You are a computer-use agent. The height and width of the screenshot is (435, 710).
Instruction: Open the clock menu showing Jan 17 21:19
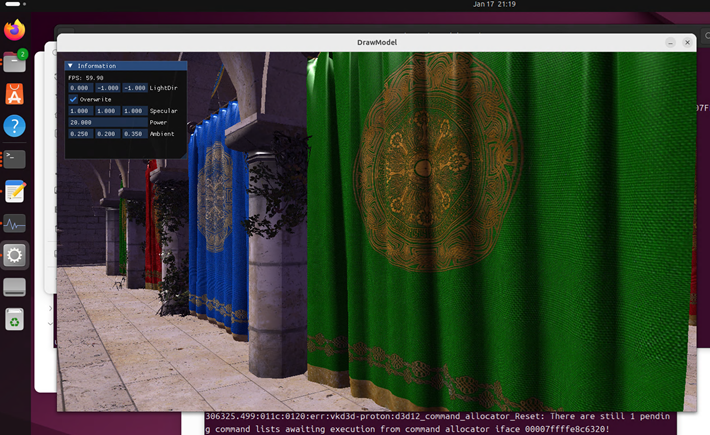pyautogui.click(x=495, y=5)
